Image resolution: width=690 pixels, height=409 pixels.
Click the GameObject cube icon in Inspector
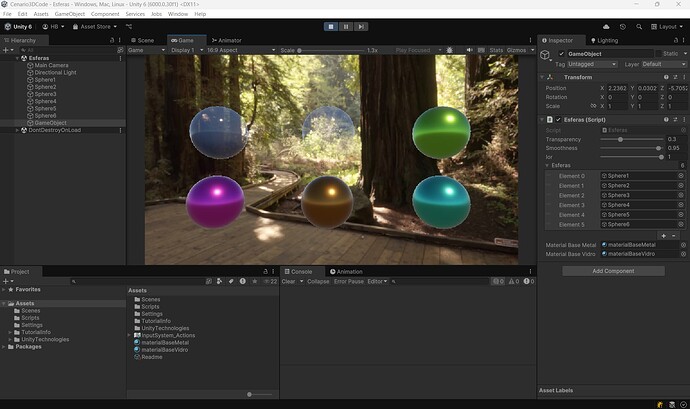click(545, 55)
